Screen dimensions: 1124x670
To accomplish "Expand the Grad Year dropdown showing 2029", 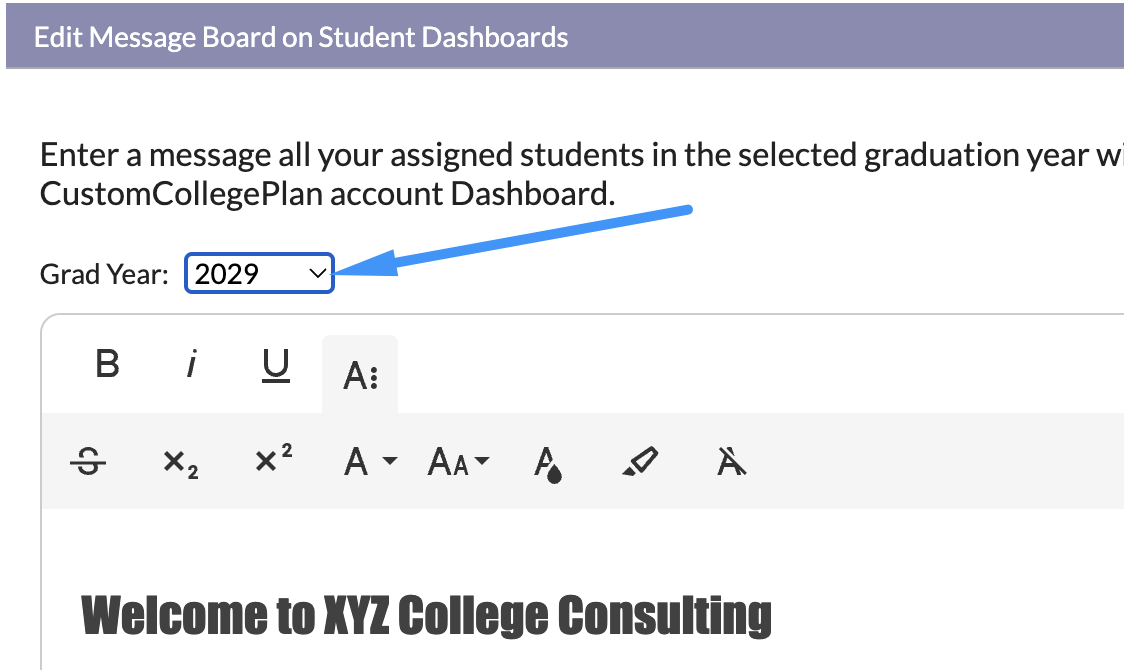I will 259,273.
